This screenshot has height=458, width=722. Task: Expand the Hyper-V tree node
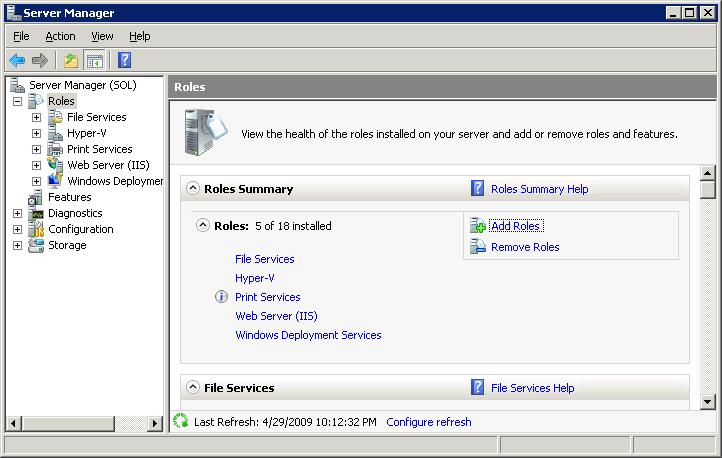click(x=36, y=133)
